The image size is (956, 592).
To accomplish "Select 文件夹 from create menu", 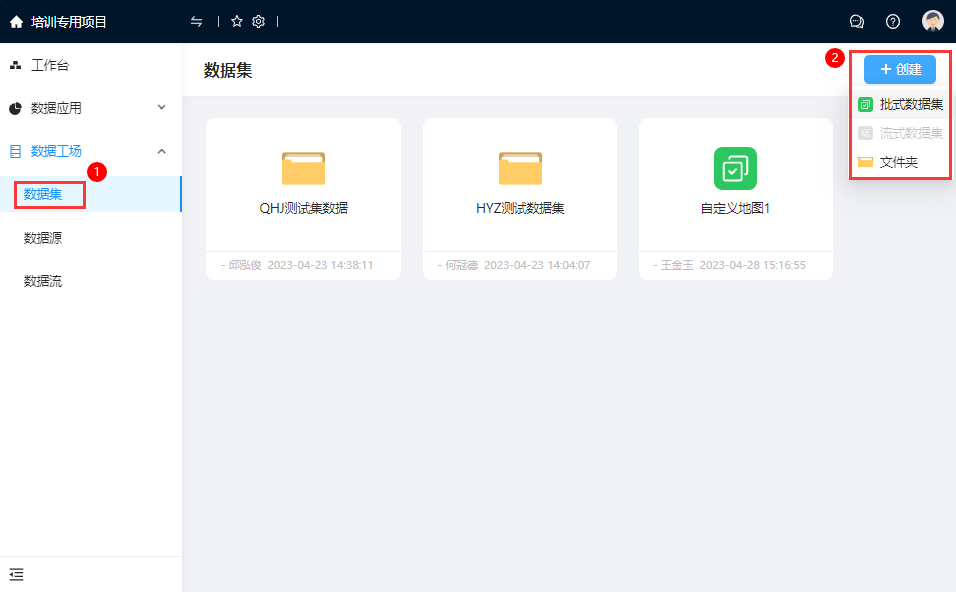I will [898, 162].
